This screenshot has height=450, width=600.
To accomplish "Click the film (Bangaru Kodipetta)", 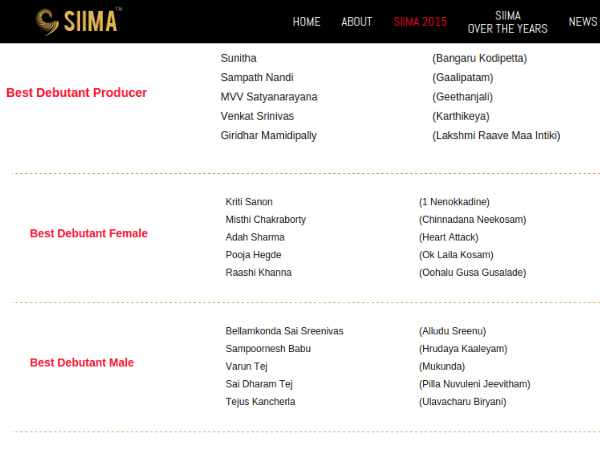I will pos(479,59).
